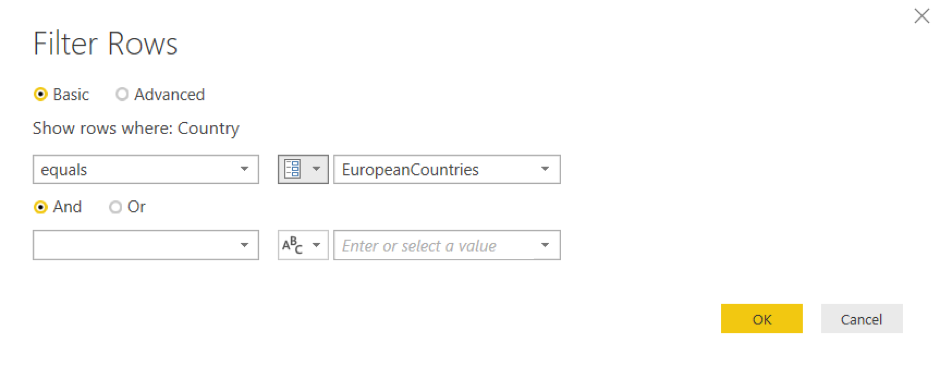The height and width of the screenshot is (367, 940).
Task: Click the Show rows where: Country label
Action: [136, 128]
